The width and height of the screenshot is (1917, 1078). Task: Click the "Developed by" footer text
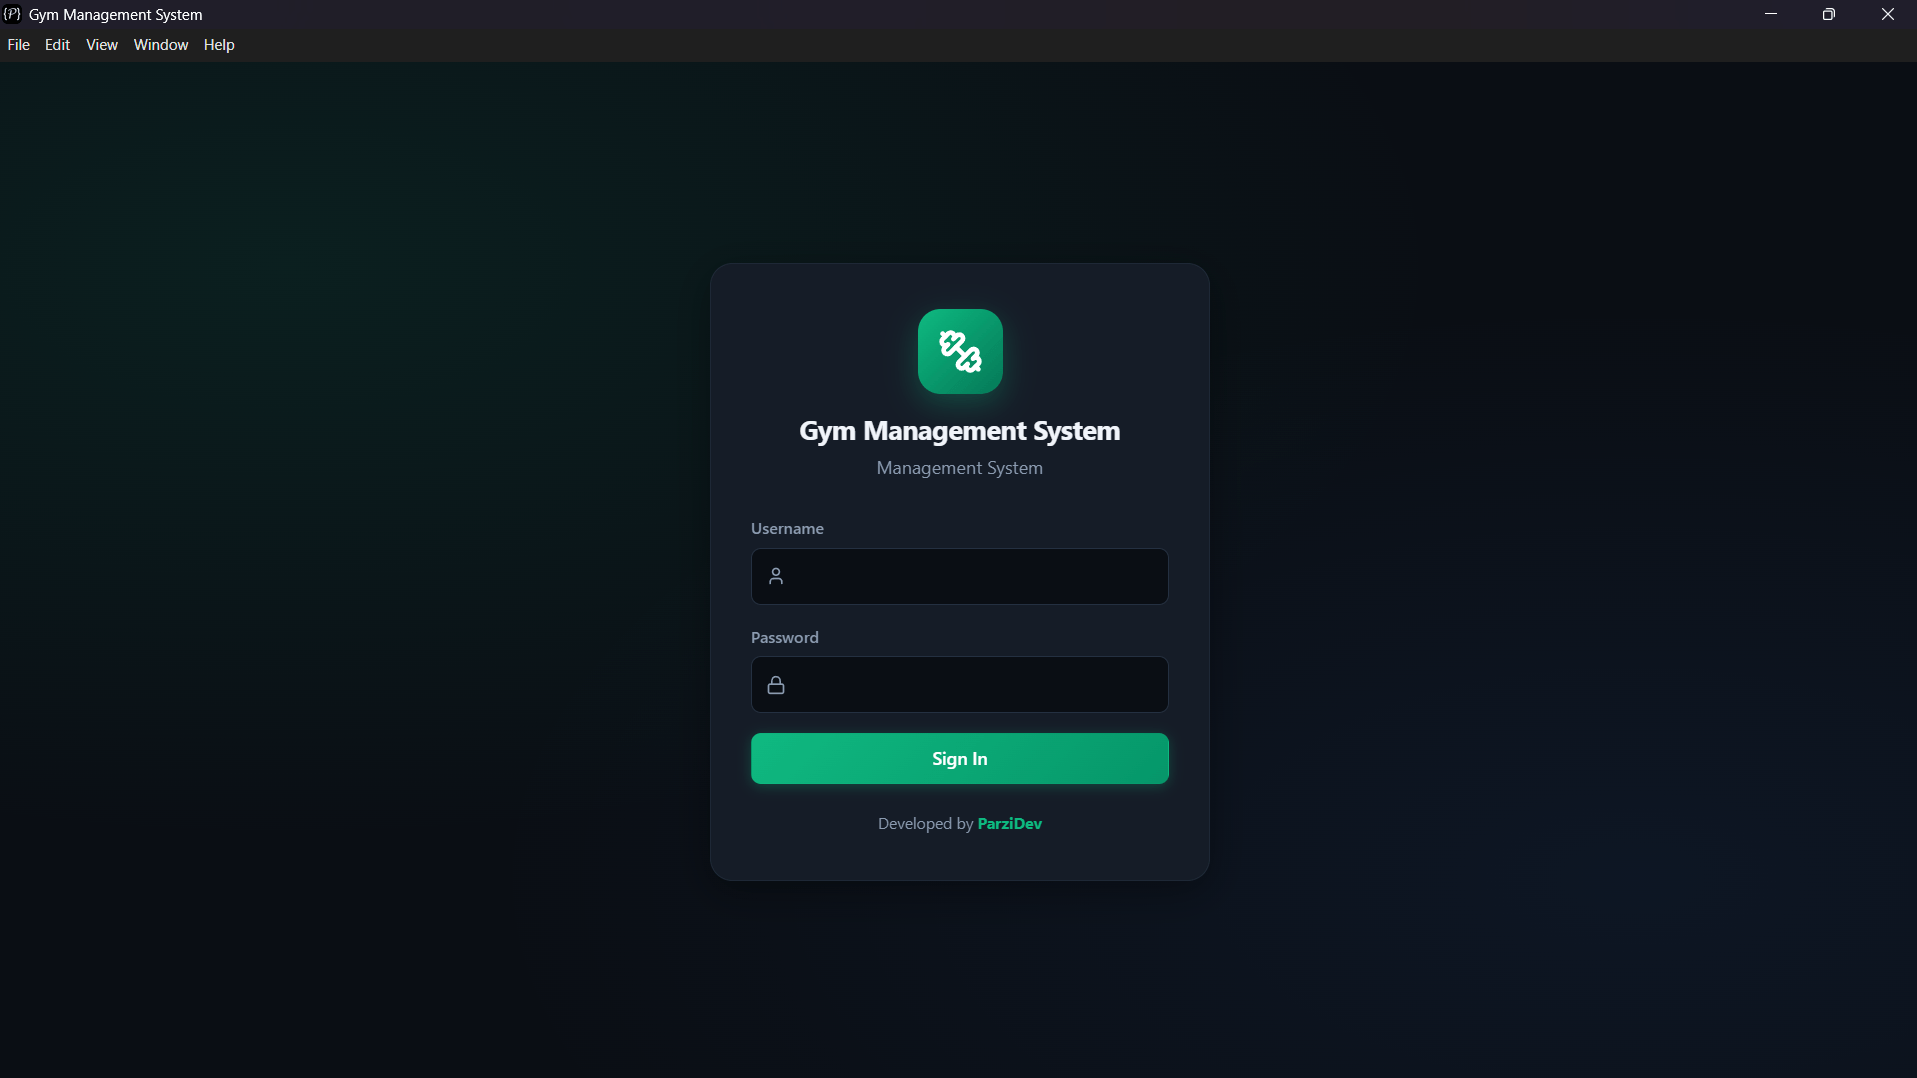pyautogui.click(x=925, y=824)
